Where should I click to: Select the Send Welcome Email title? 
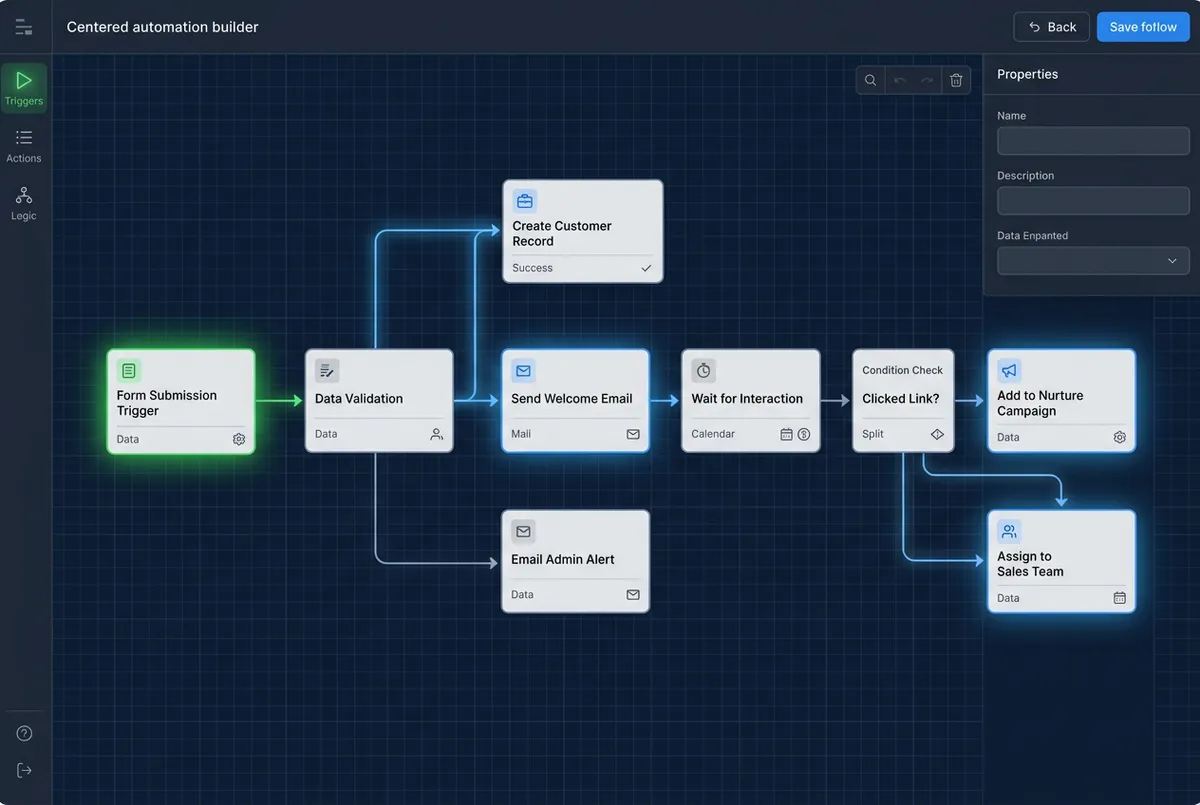572,398
